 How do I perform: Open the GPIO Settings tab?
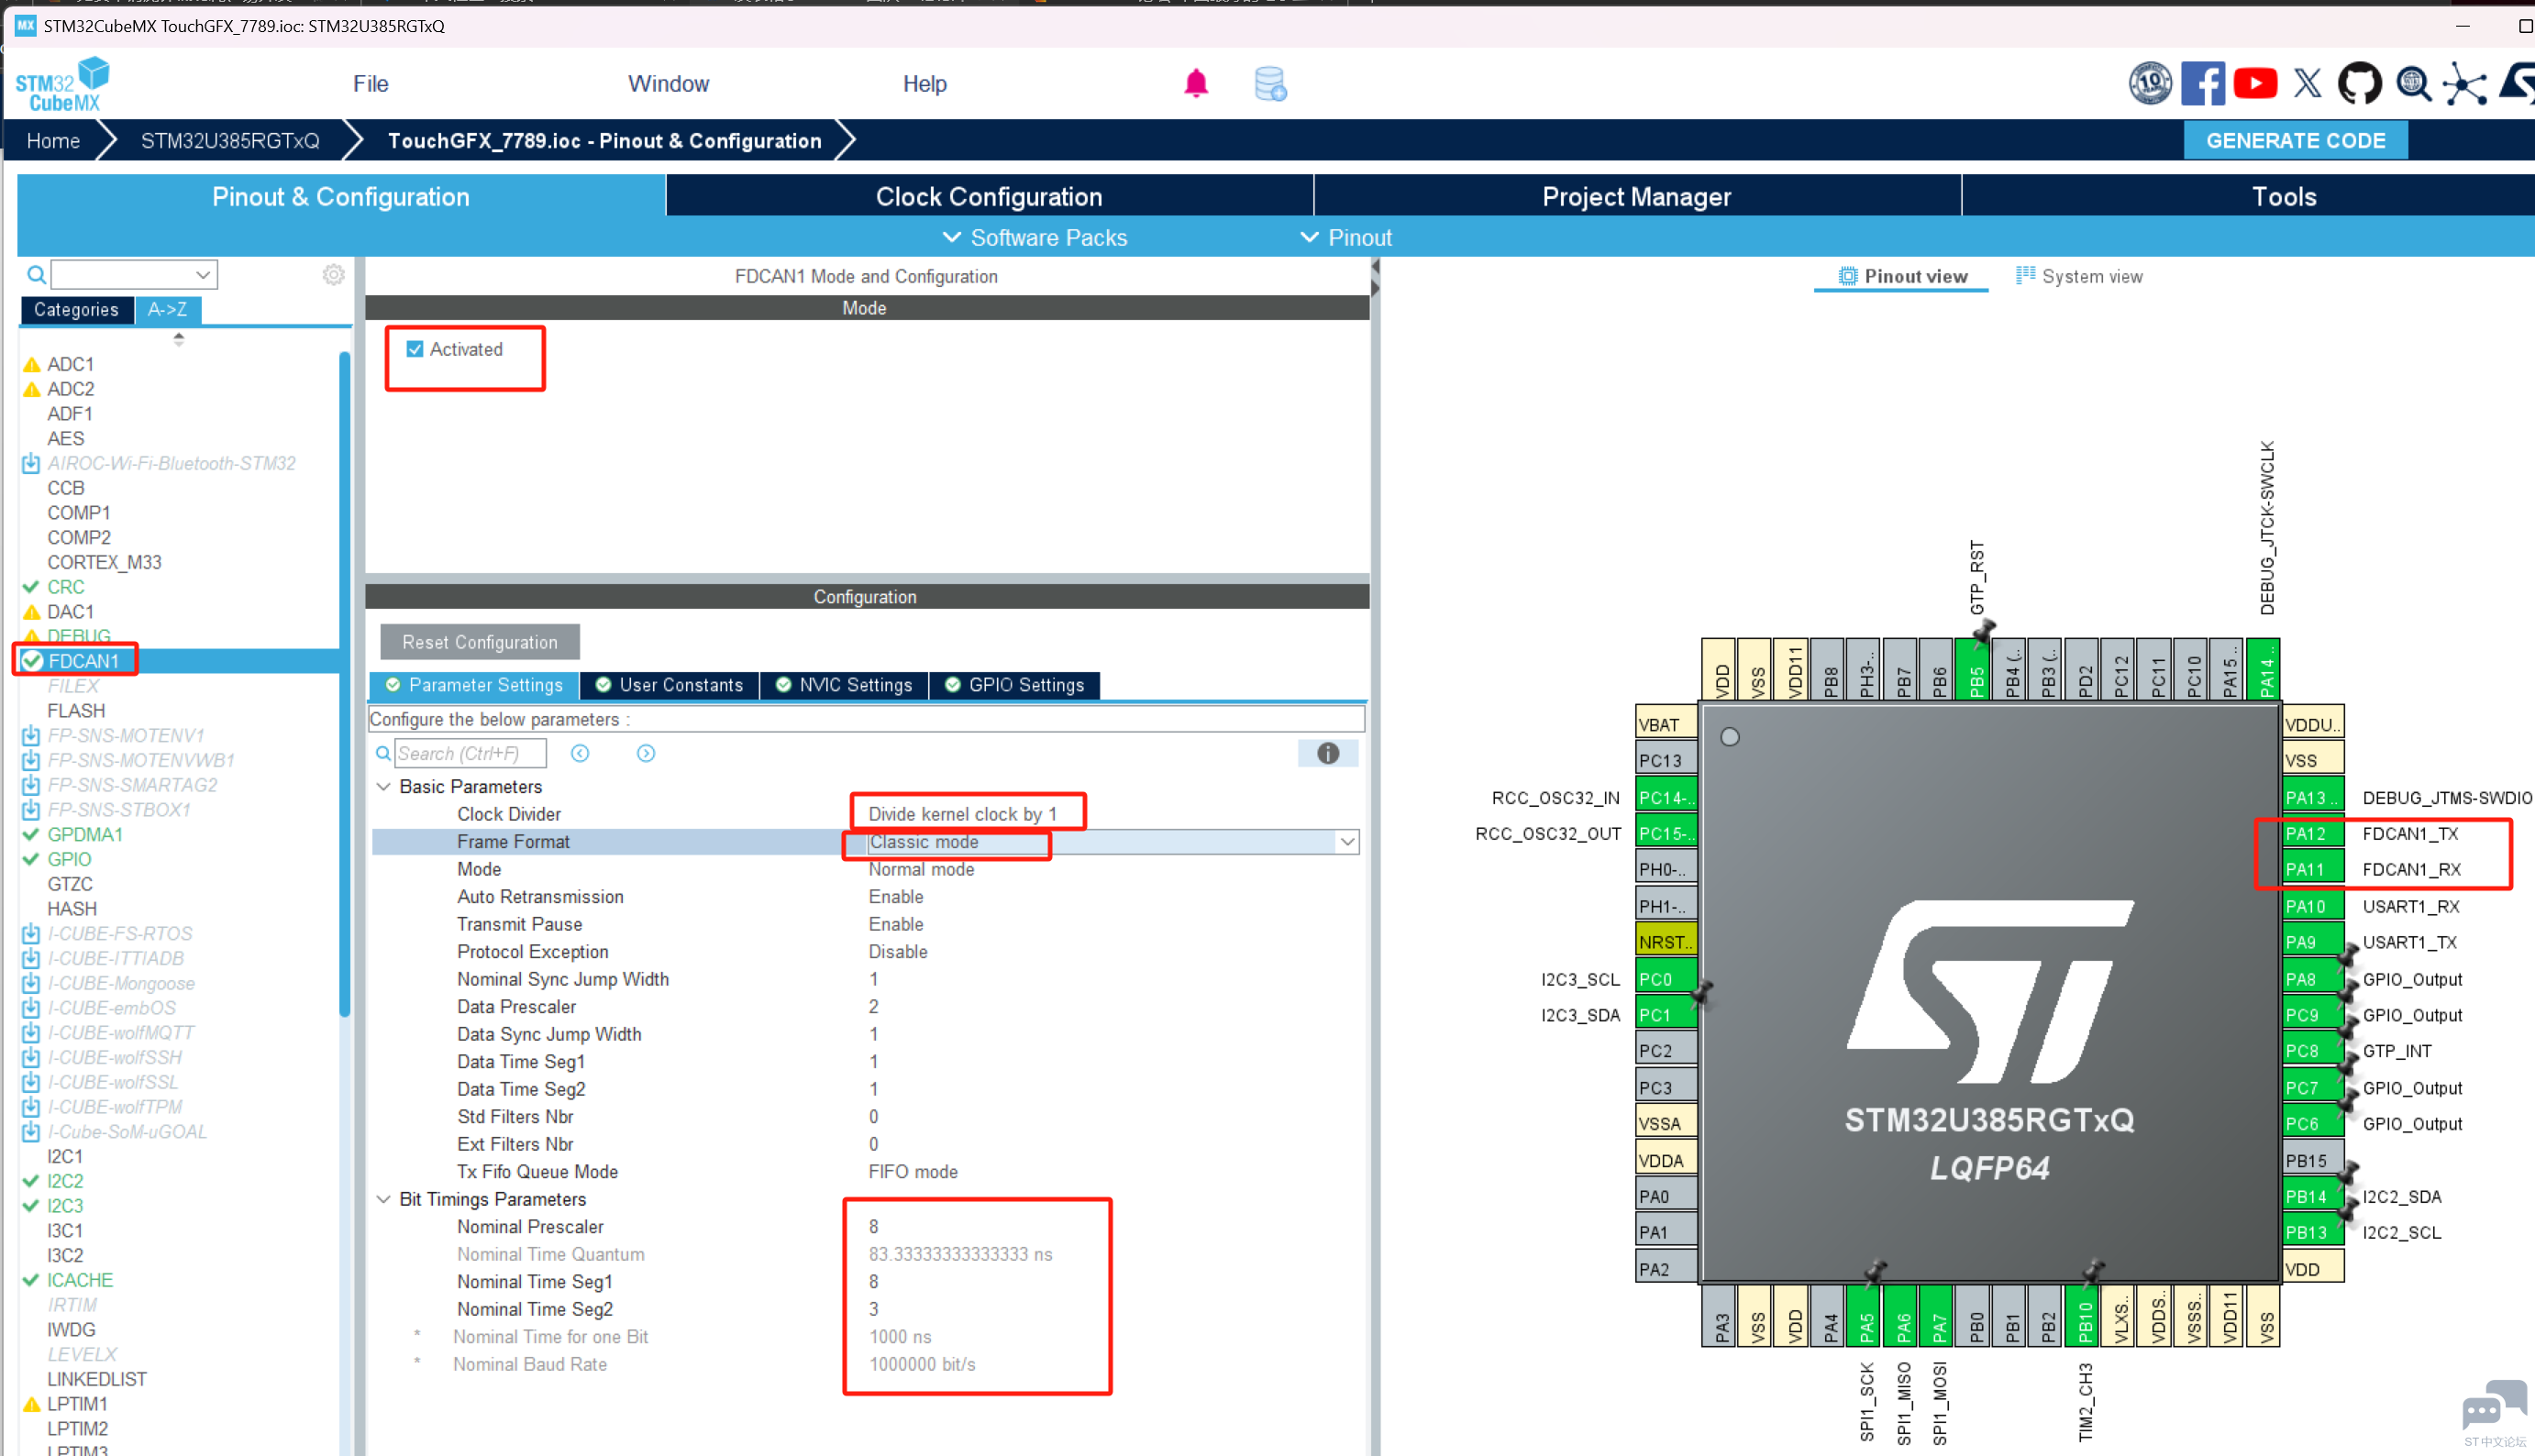[1014, 685]
